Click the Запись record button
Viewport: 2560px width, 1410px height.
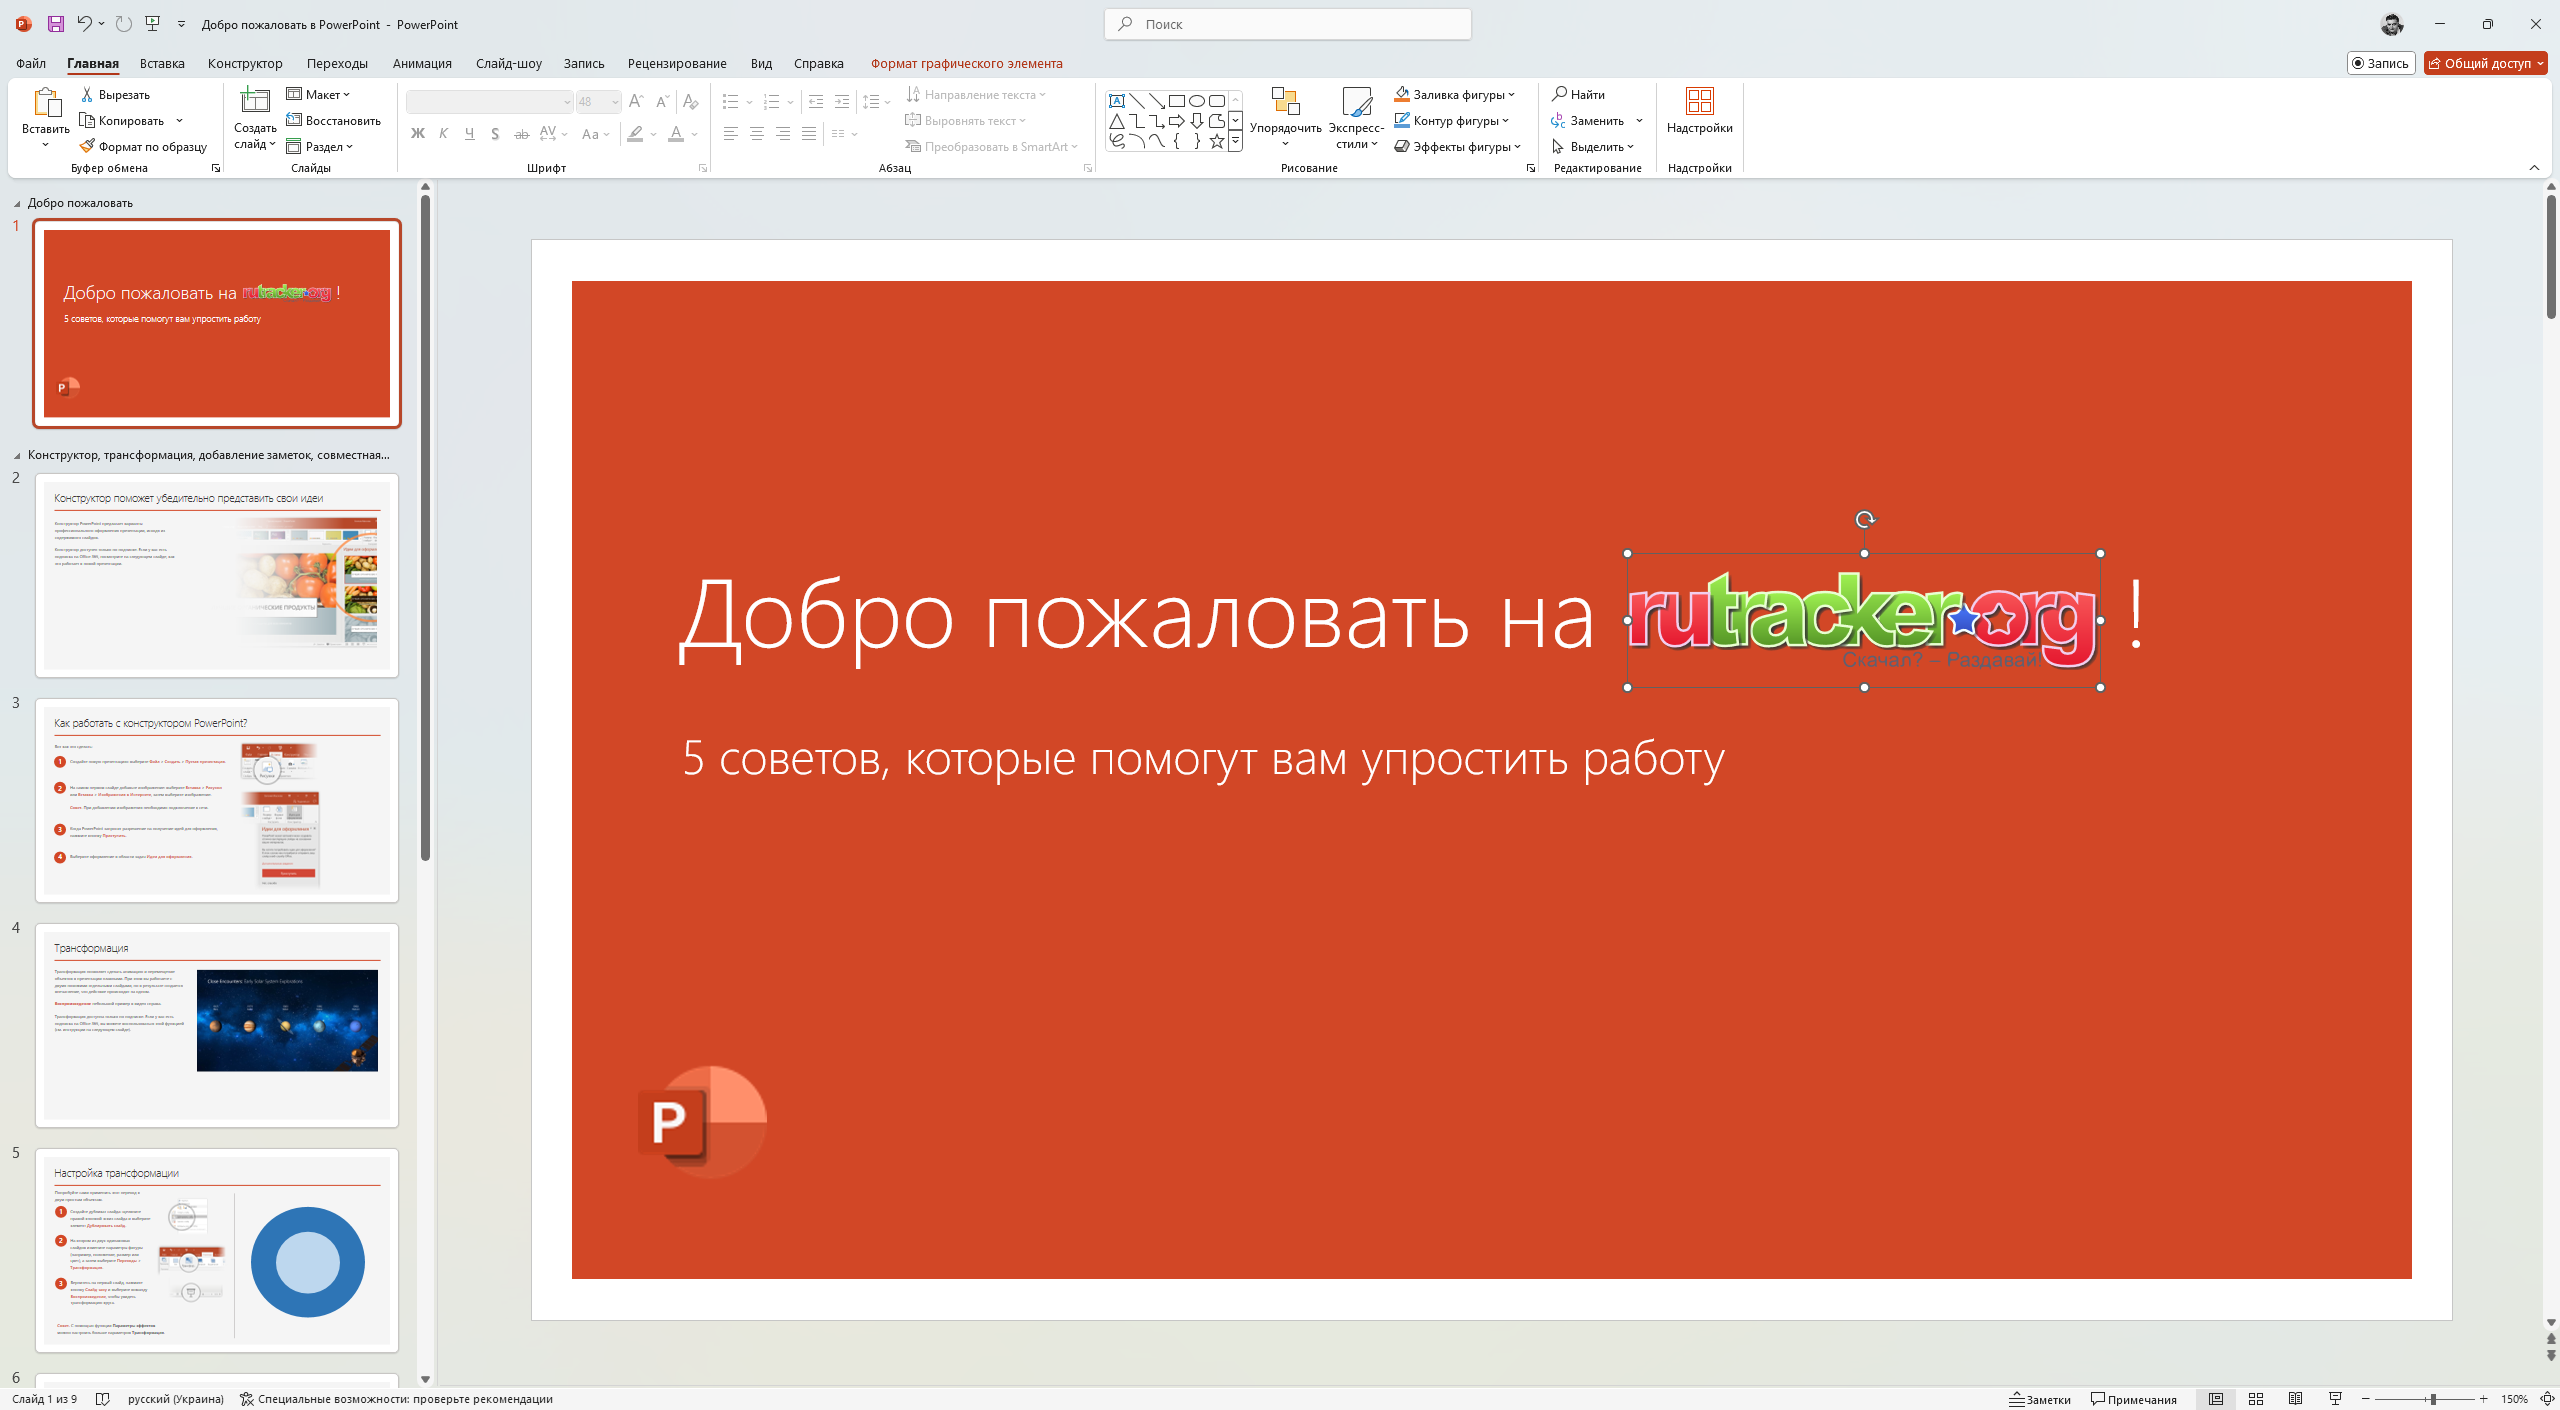2381,63
